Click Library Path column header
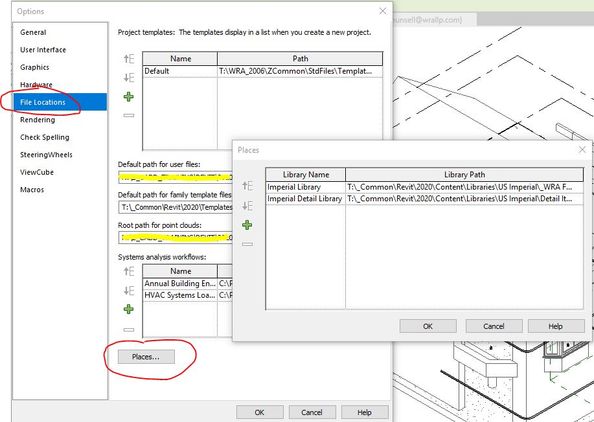The height and width of the screenshot is (422, 594). (x=464, y=175)
